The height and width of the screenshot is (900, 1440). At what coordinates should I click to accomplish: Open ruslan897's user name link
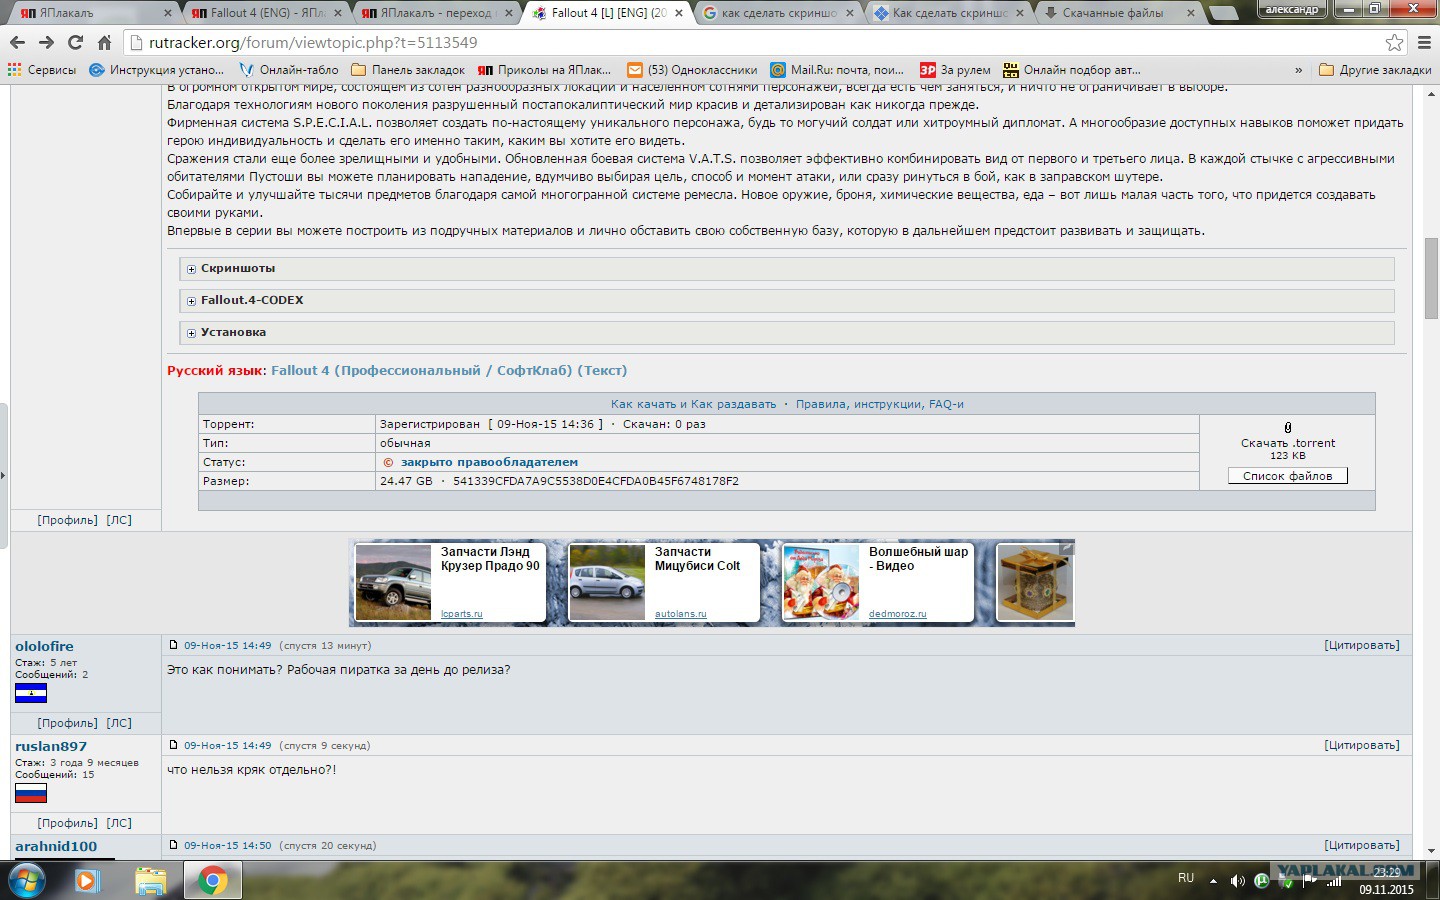pos(51,746)
